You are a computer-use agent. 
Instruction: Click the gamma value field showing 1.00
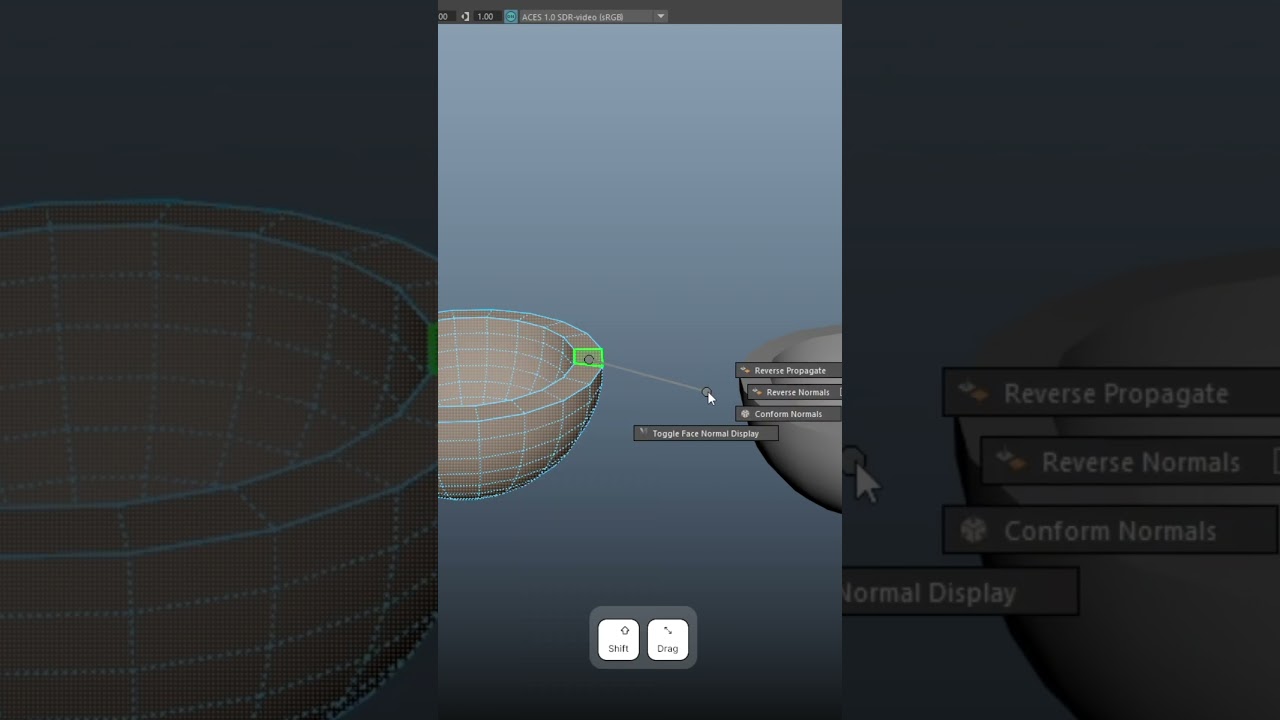[x=485, y=16]
